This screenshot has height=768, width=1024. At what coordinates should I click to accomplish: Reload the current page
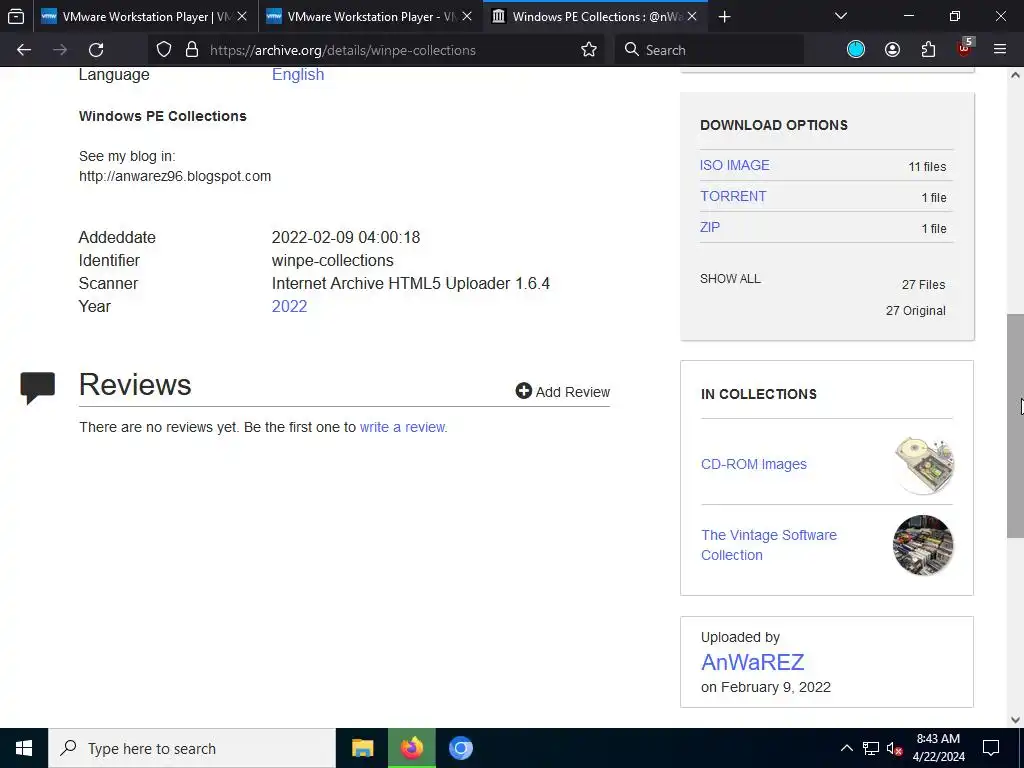coord(96,50)
